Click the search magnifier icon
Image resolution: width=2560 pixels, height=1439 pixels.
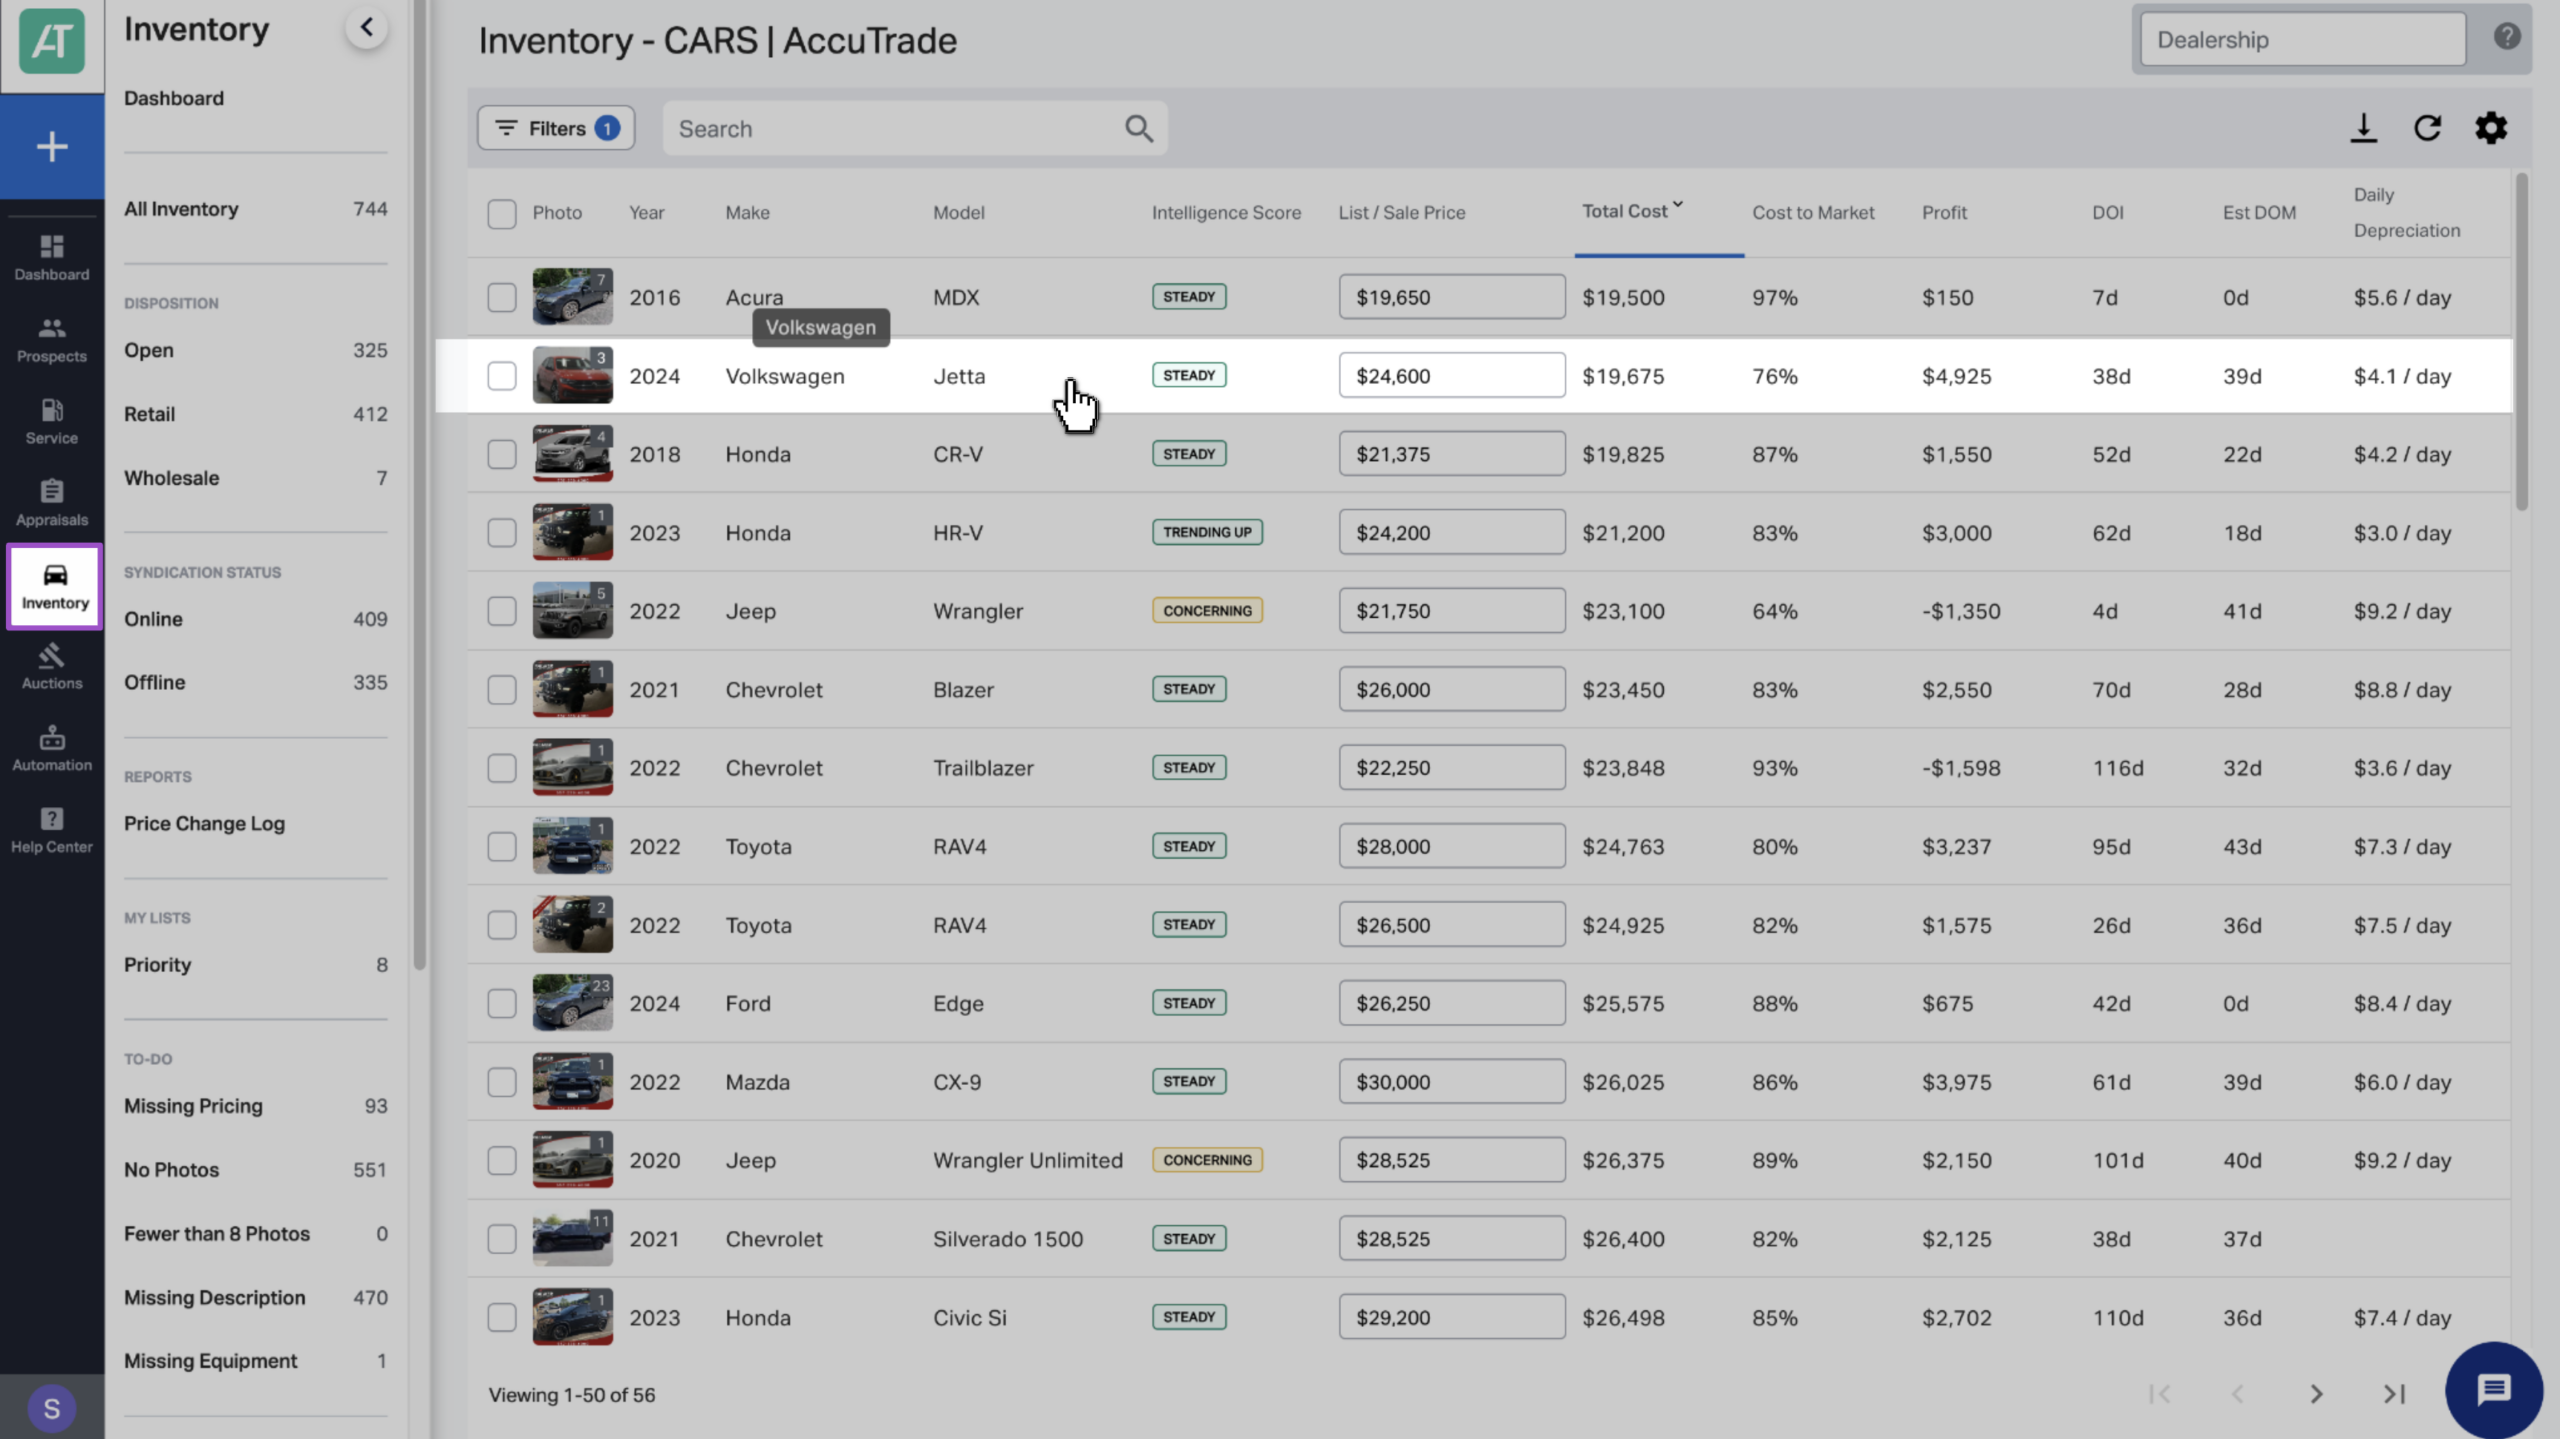[1139, 128]
